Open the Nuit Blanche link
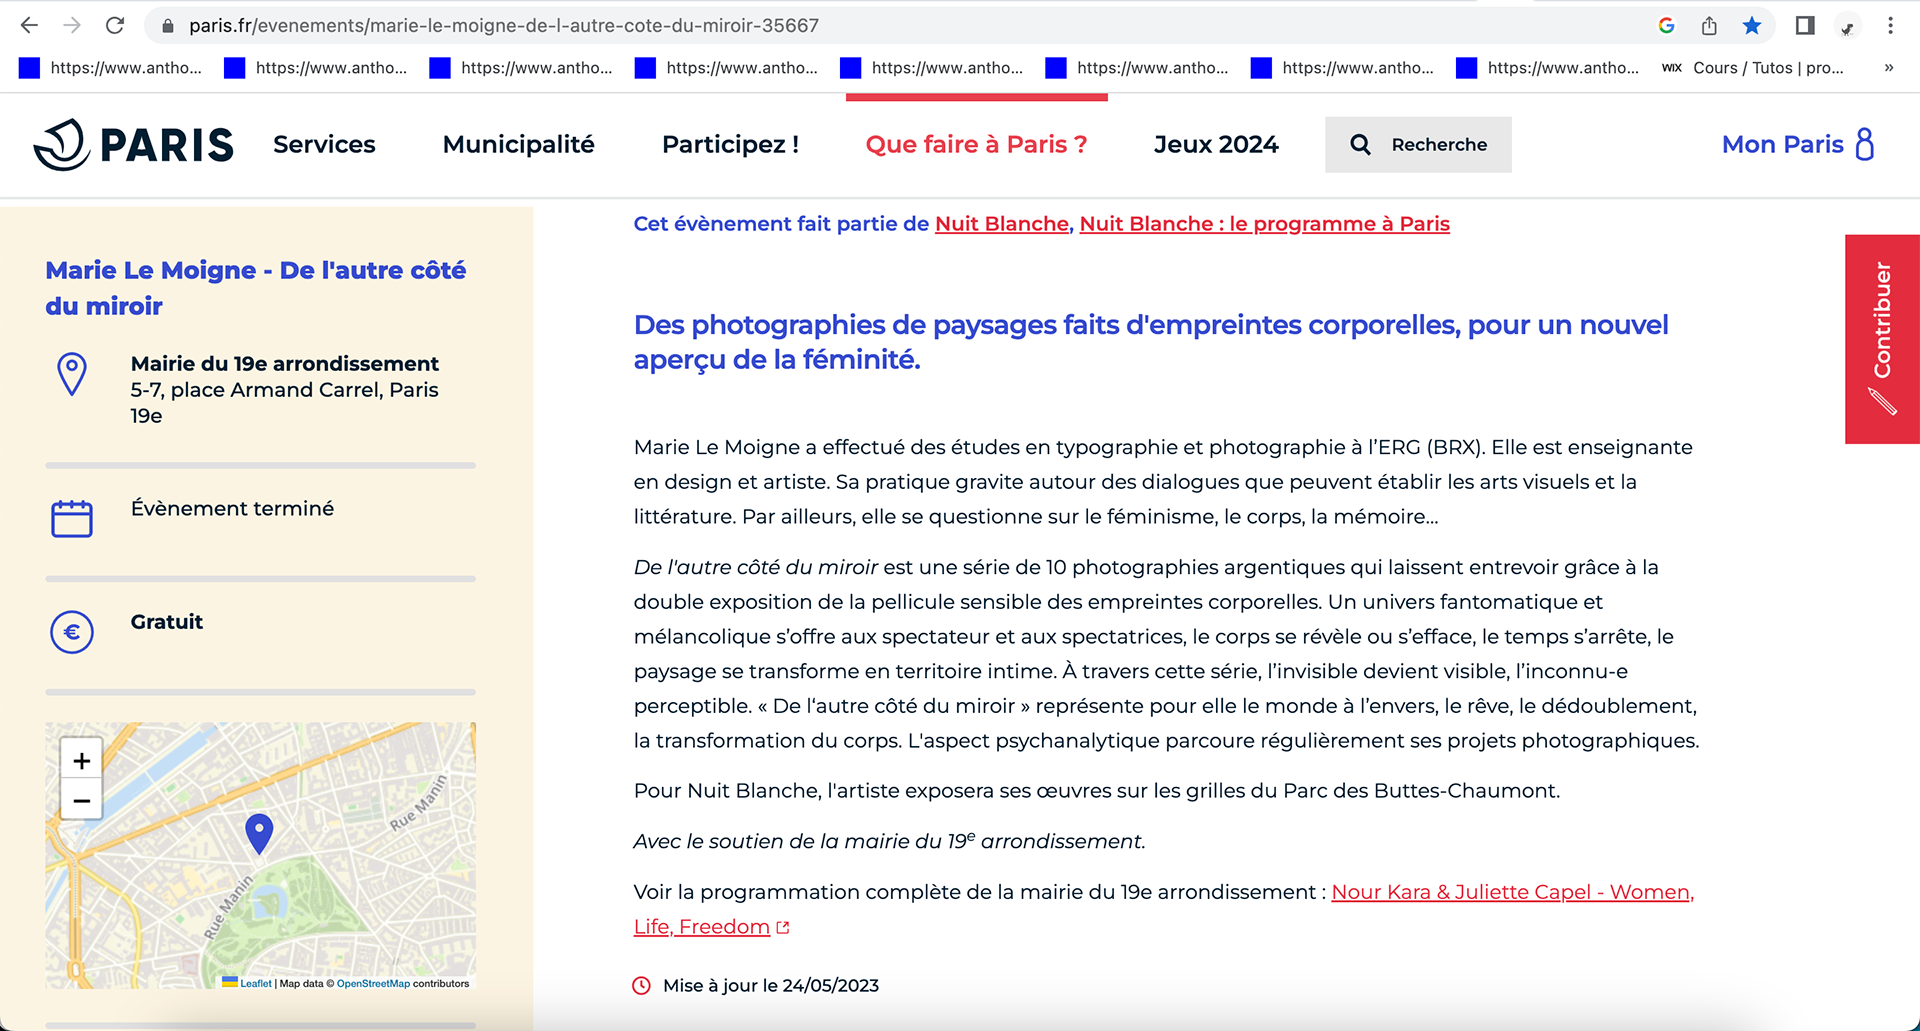 point(1002,224)
